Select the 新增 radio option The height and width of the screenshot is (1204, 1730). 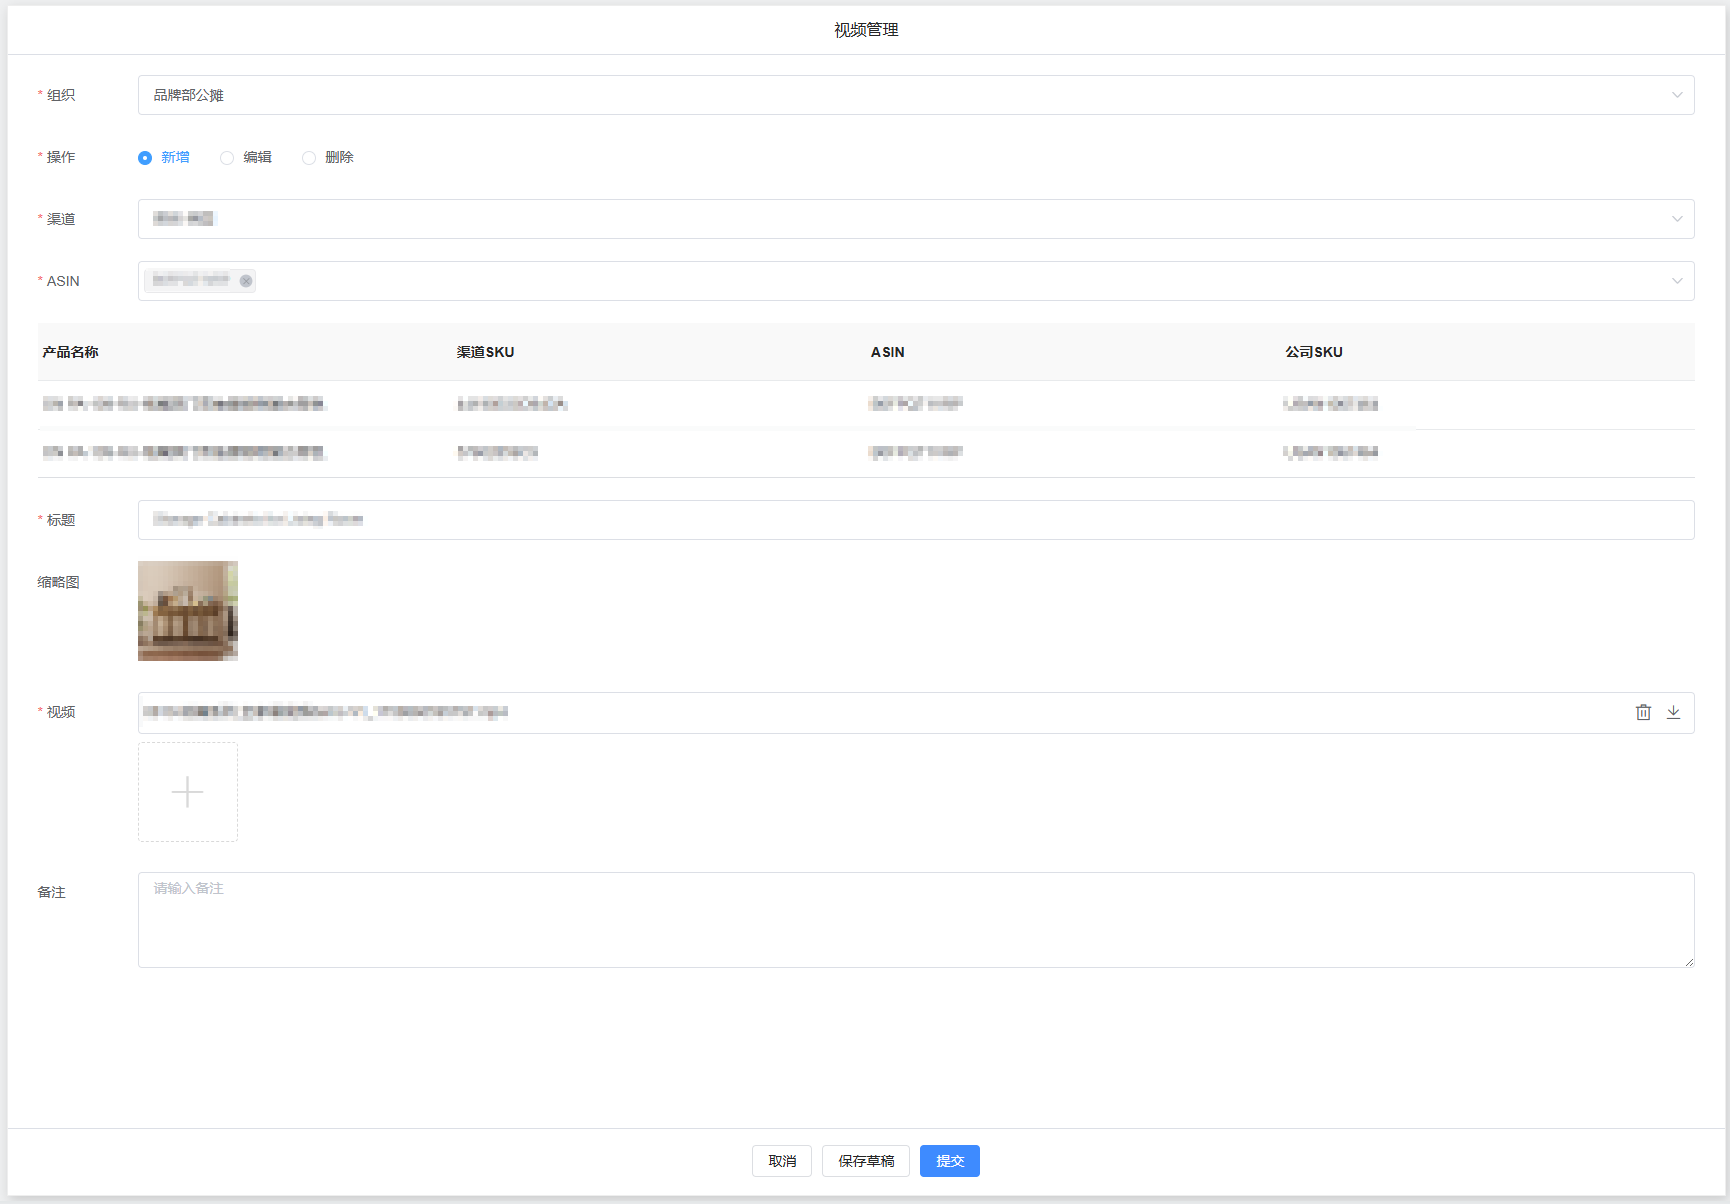coord(145,158)
